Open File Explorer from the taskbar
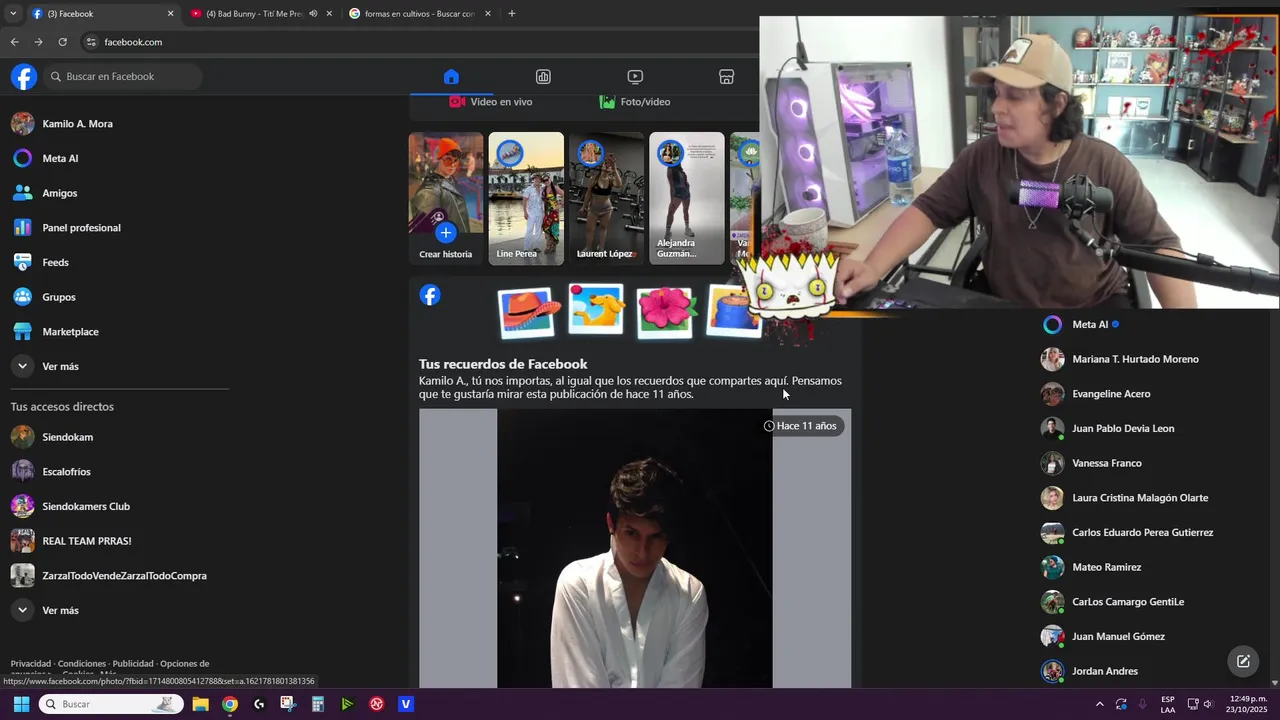Viewport: 1280px width, 720px height. (200, 704)
